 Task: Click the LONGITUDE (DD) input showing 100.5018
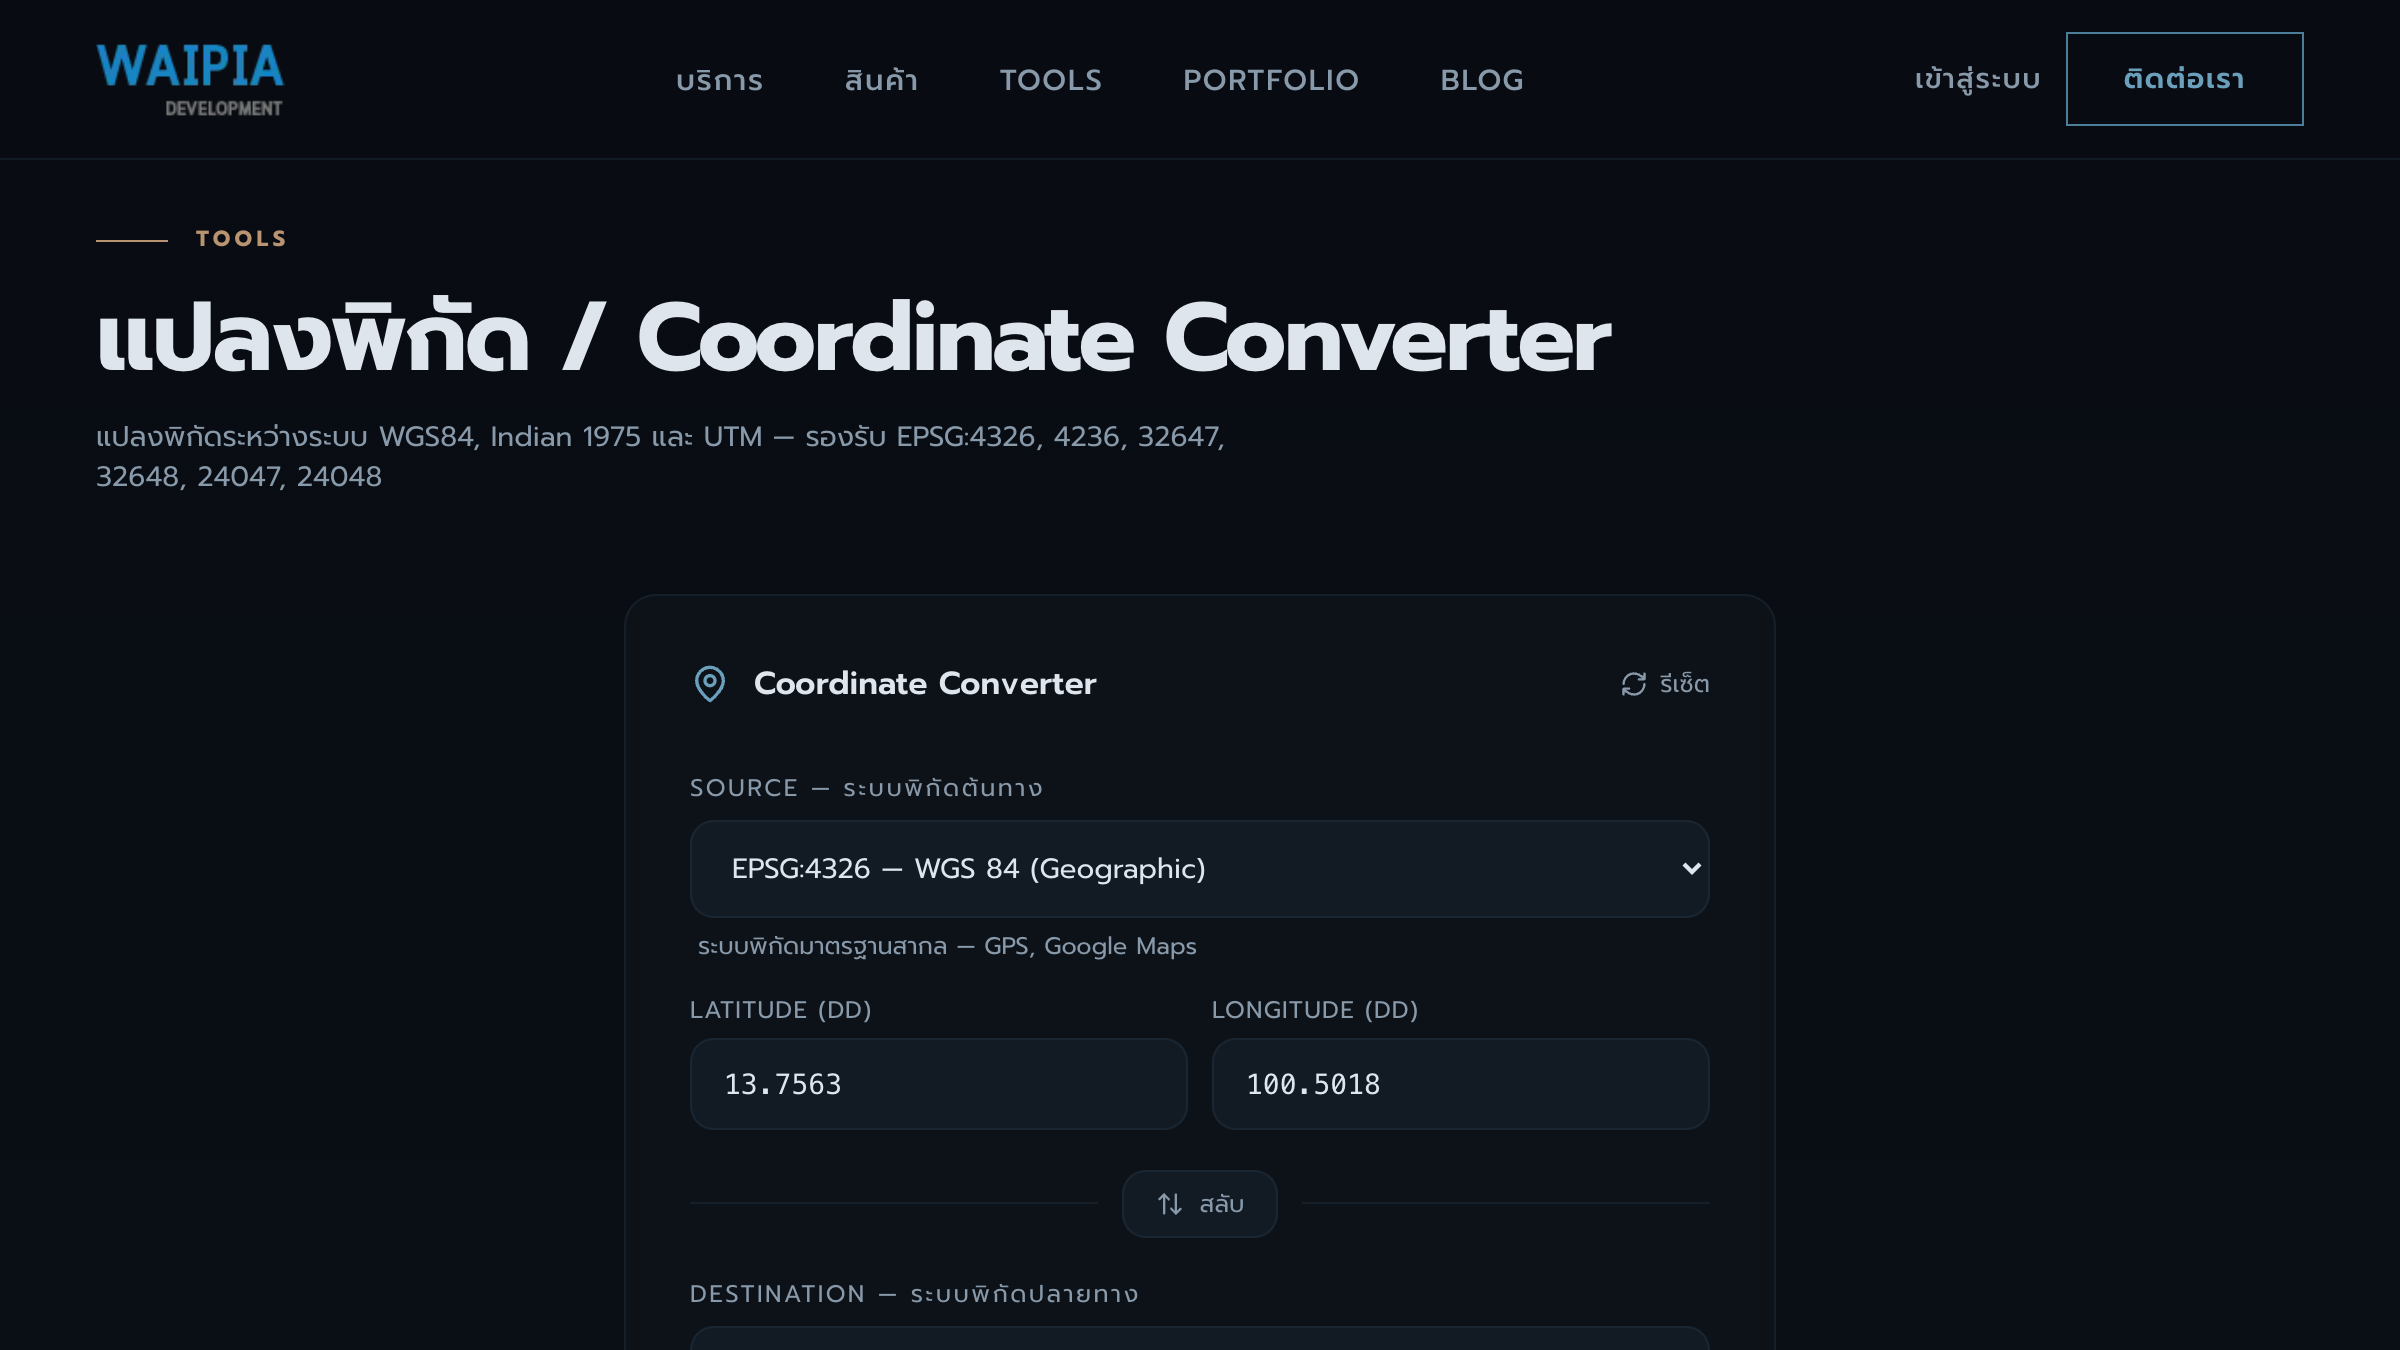click(x=1460, y=1084)
